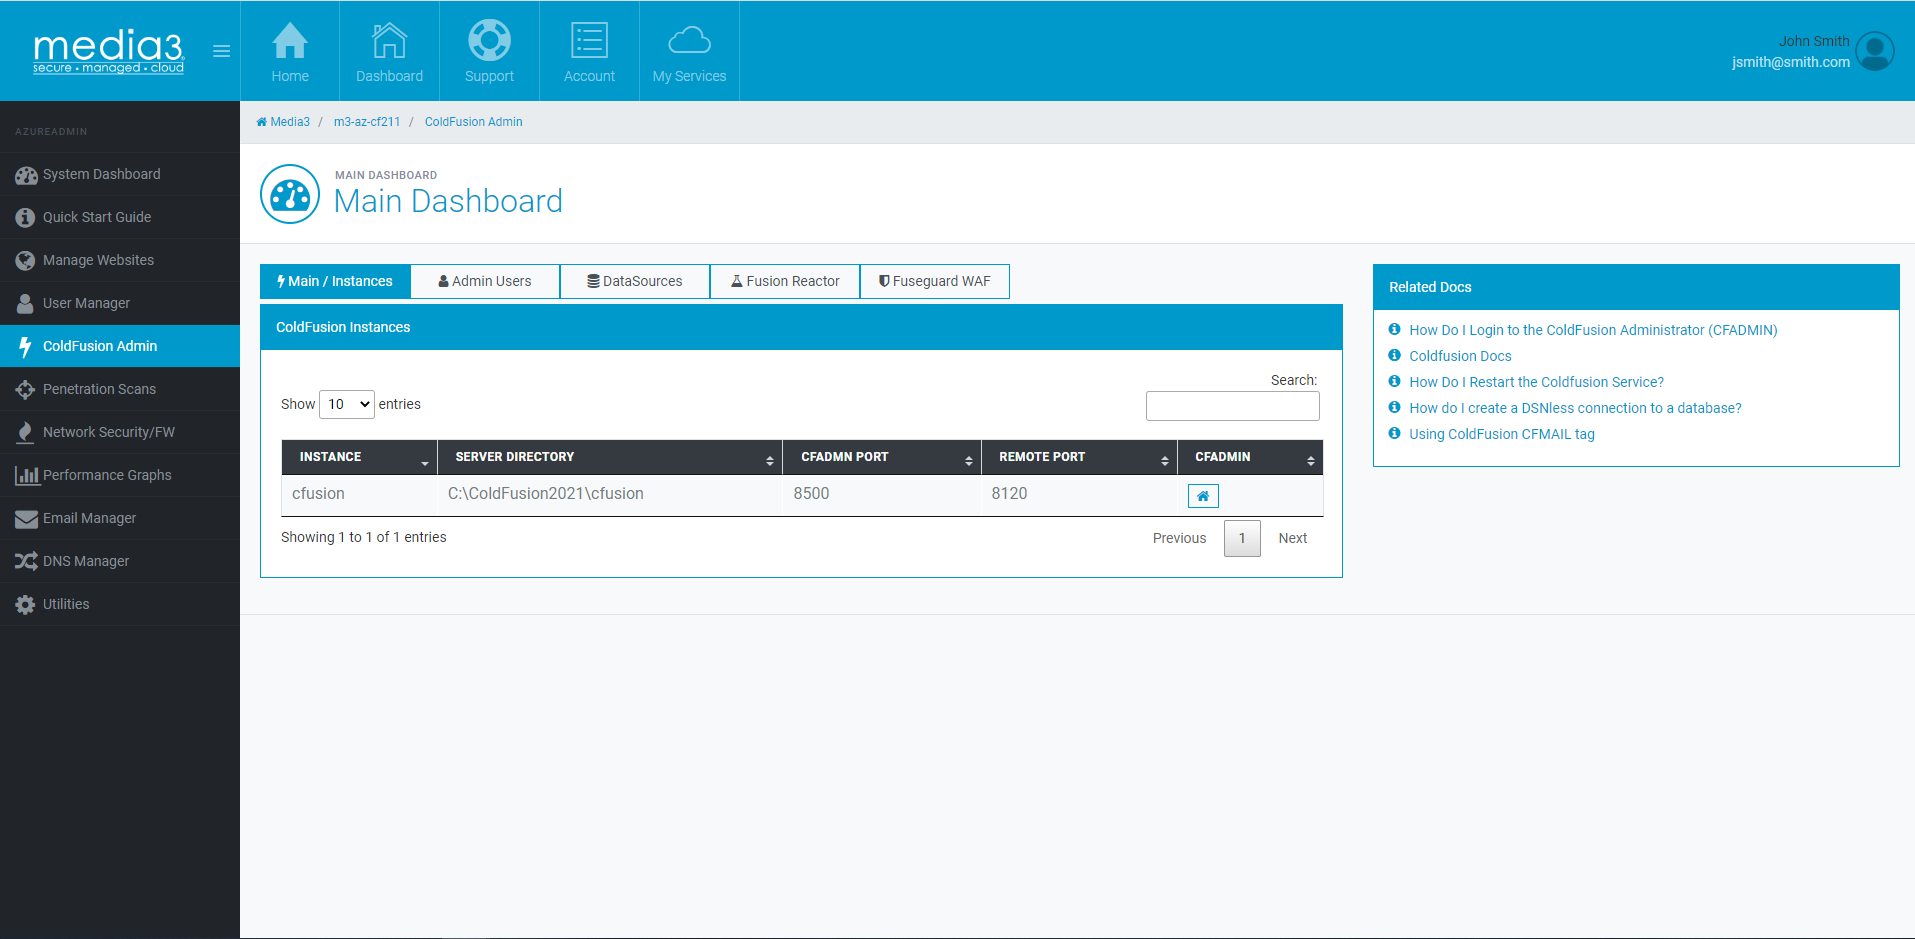Switch to Fusion Reactor tab
This screenshot has width=1915, height=939.
coord(785,281)
